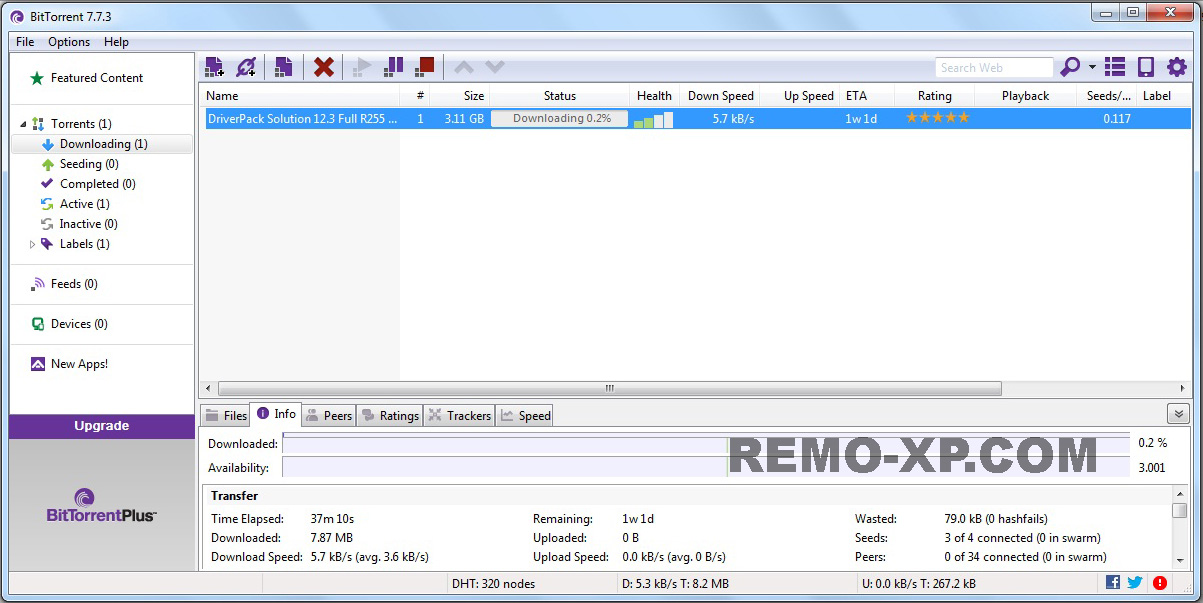
Task: Open the Help menu
Action: coord(116,42)
